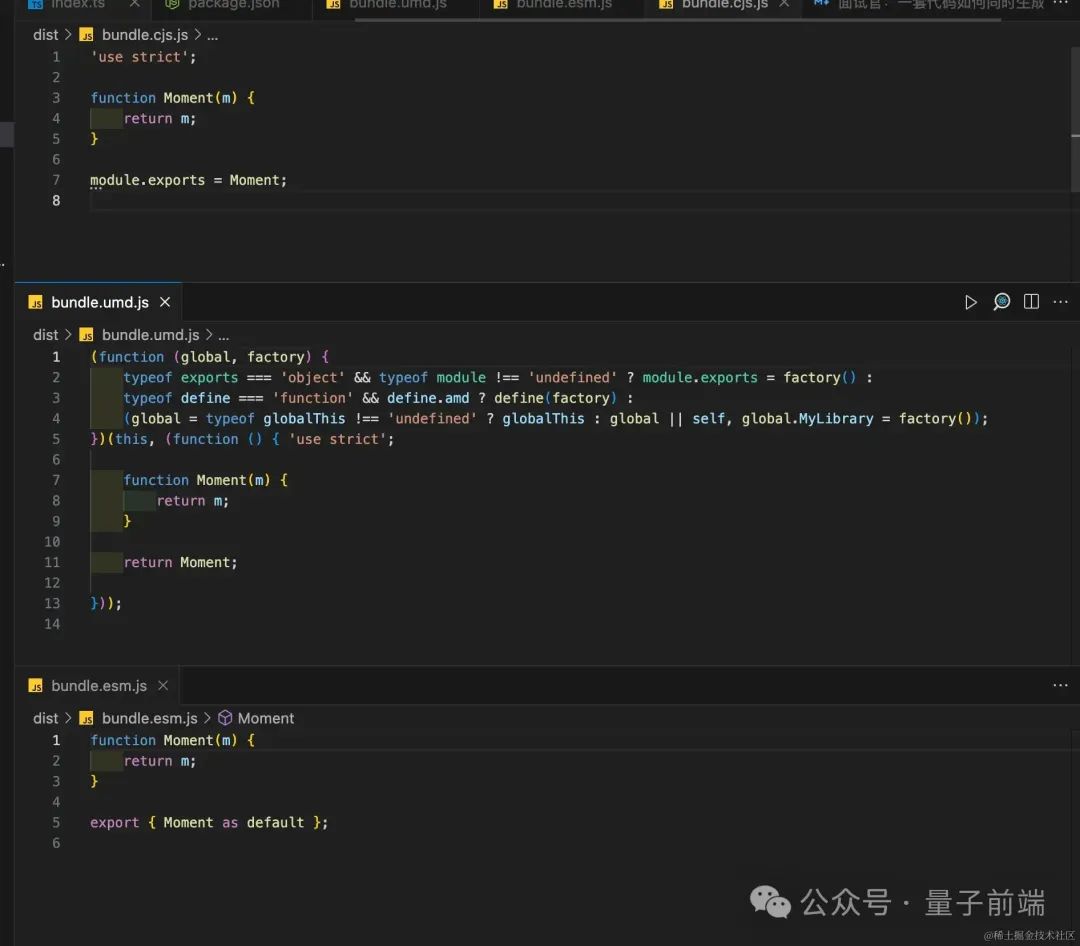The height and width of the screenshot is (946, 1080).
Task: Click 'function Moment(m) {' on umd line 7
Action: click(206, 480)
